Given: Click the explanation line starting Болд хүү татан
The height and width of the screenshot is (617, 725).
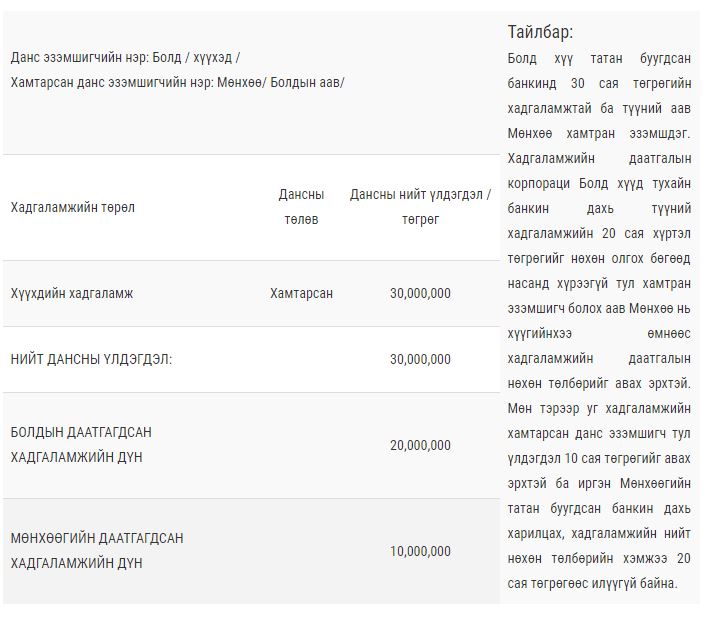Looking at the screenshot, I should coord(599,58).
